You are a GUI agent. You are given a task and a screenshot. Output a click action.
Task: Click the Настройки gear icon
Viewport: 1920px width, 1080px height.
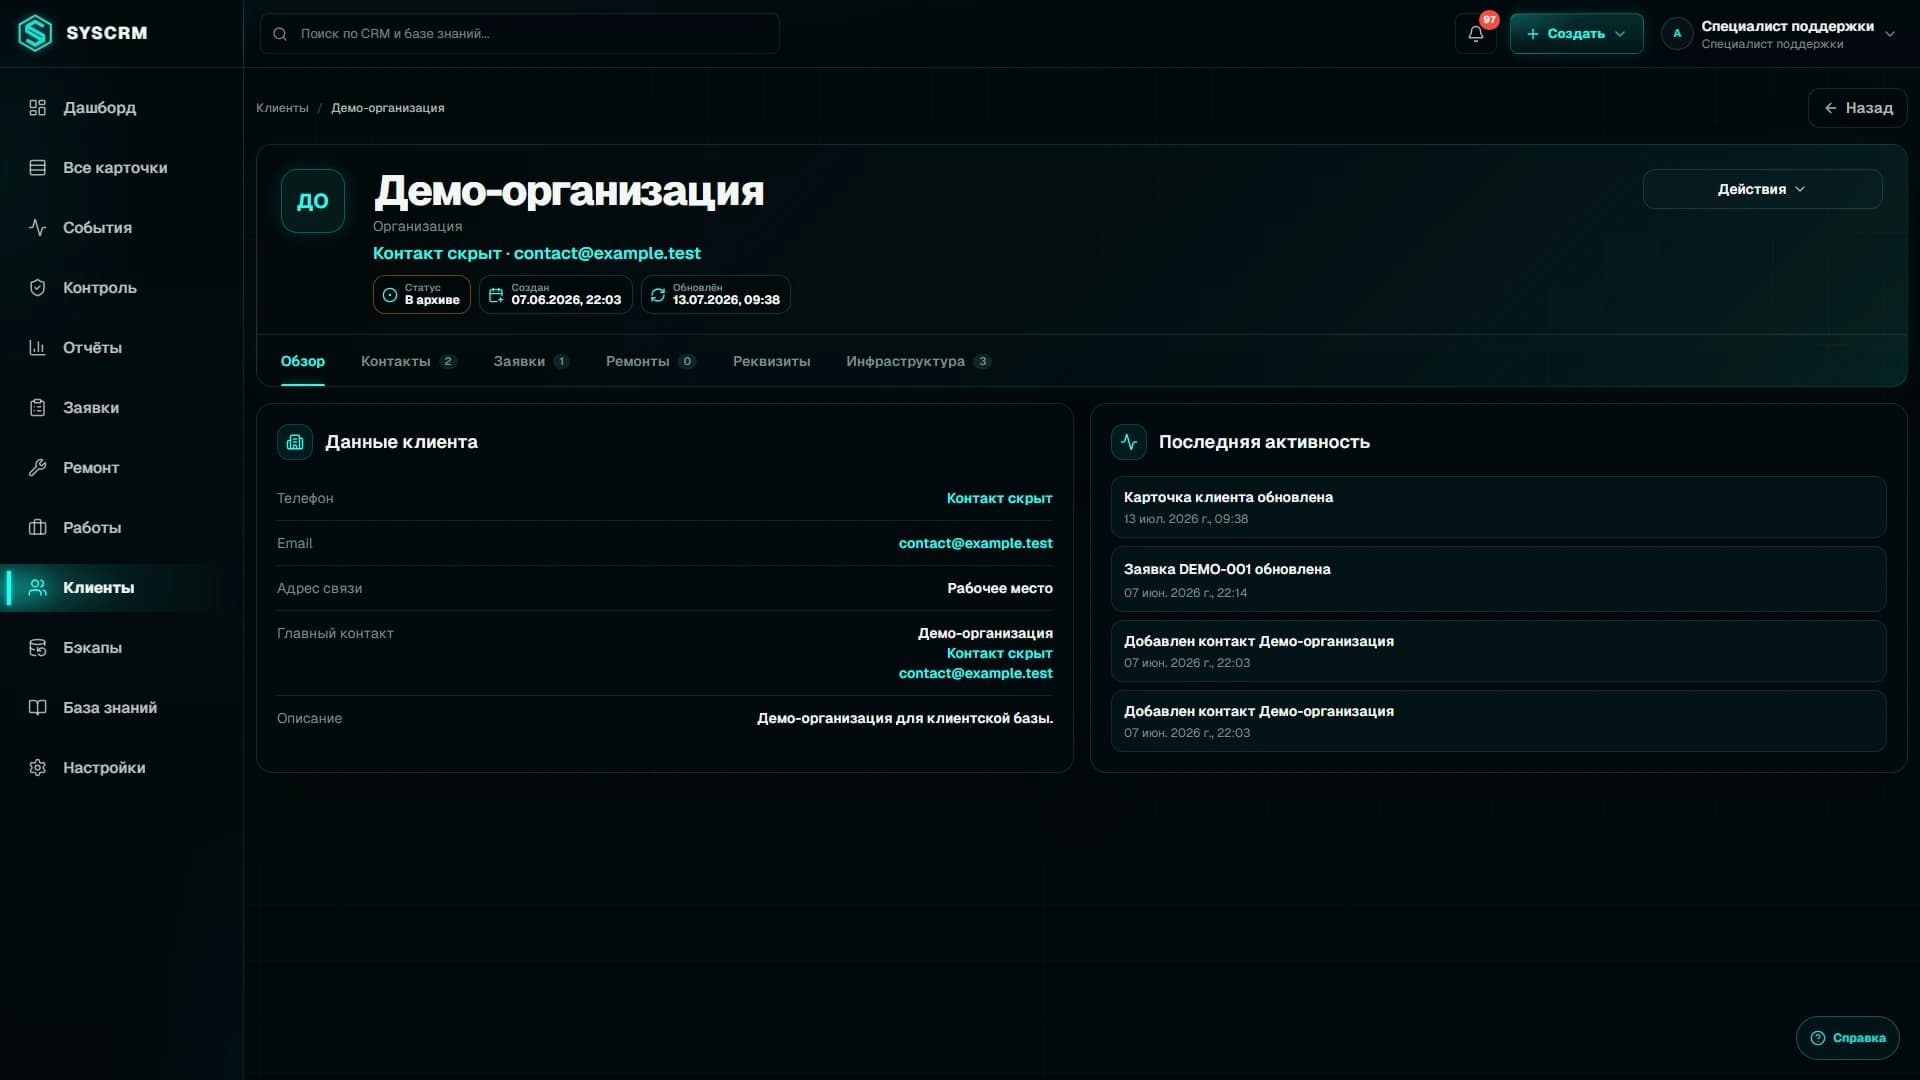click(x=37, y=768)
